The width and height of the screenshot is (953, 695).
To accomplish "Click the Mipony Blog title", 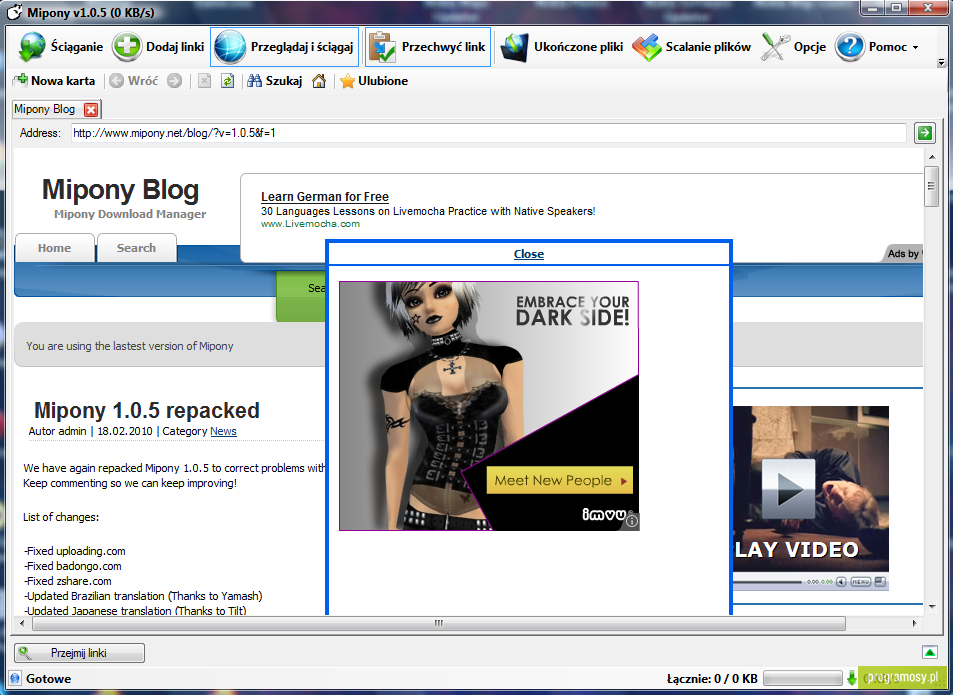I will pos(120,190).
